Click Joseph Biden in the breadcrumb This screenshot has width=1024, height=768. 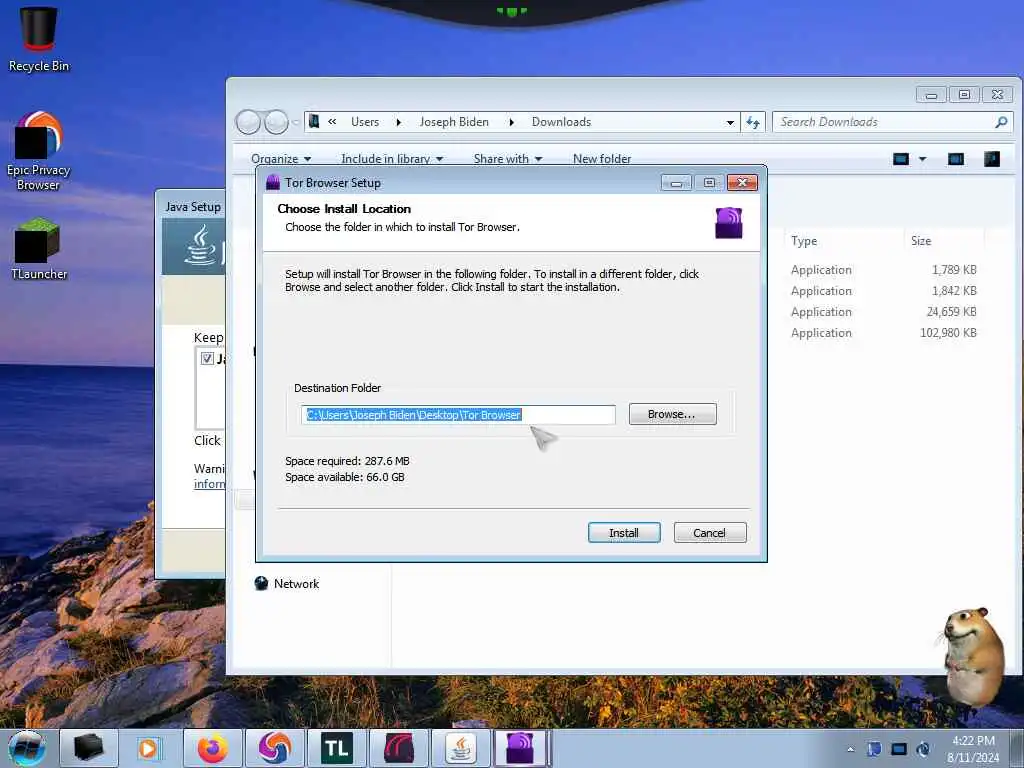(454, 122)
